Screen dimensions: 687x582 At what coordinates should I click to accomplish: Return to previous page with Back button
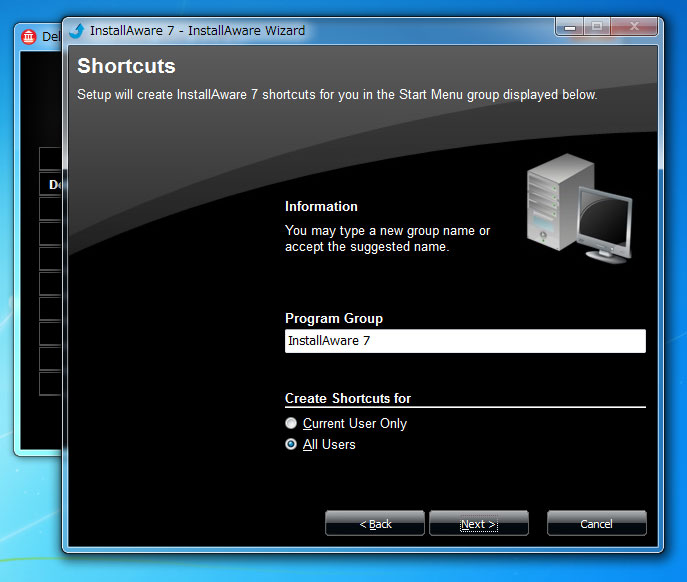(375, 523)
